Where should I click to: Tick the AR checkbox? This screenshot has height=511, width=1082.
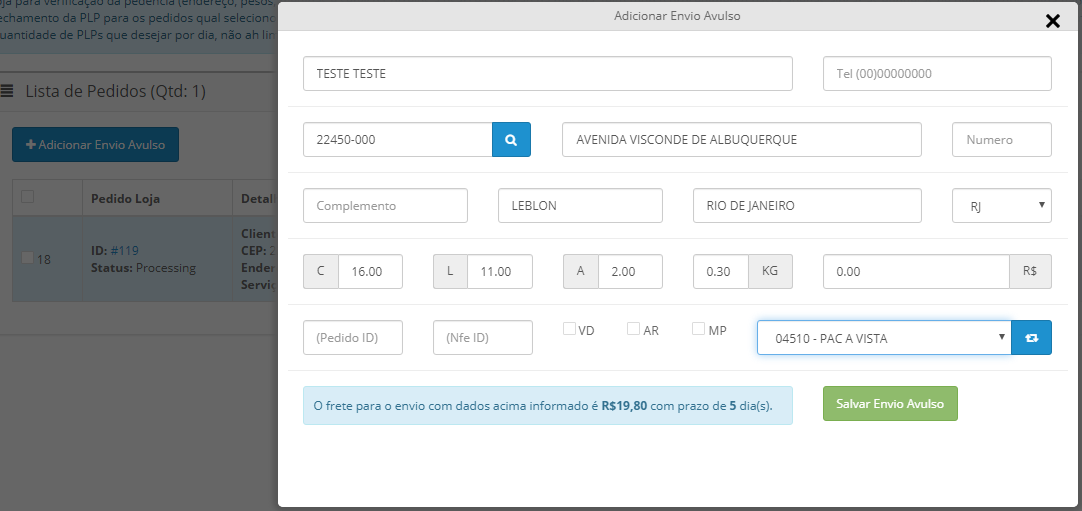633,329
